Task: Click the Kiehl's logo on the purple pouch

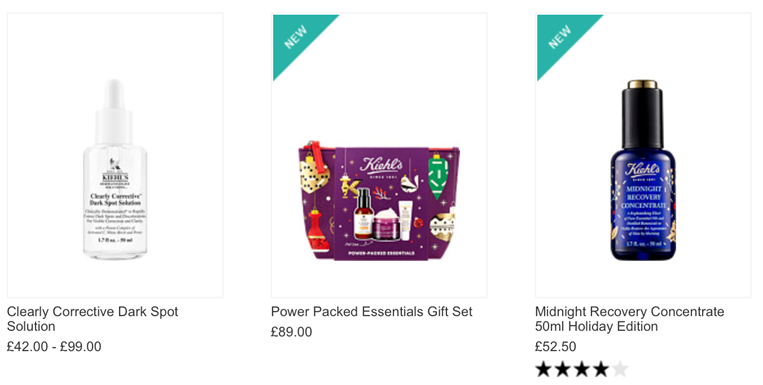Action: point(381,167)
